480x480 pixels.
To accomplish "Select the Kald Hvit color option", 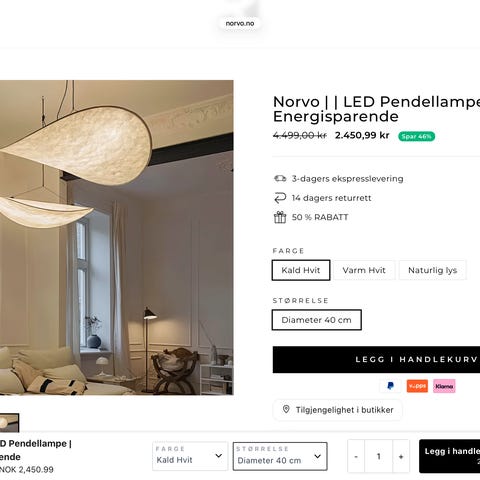I will (301, 270).
